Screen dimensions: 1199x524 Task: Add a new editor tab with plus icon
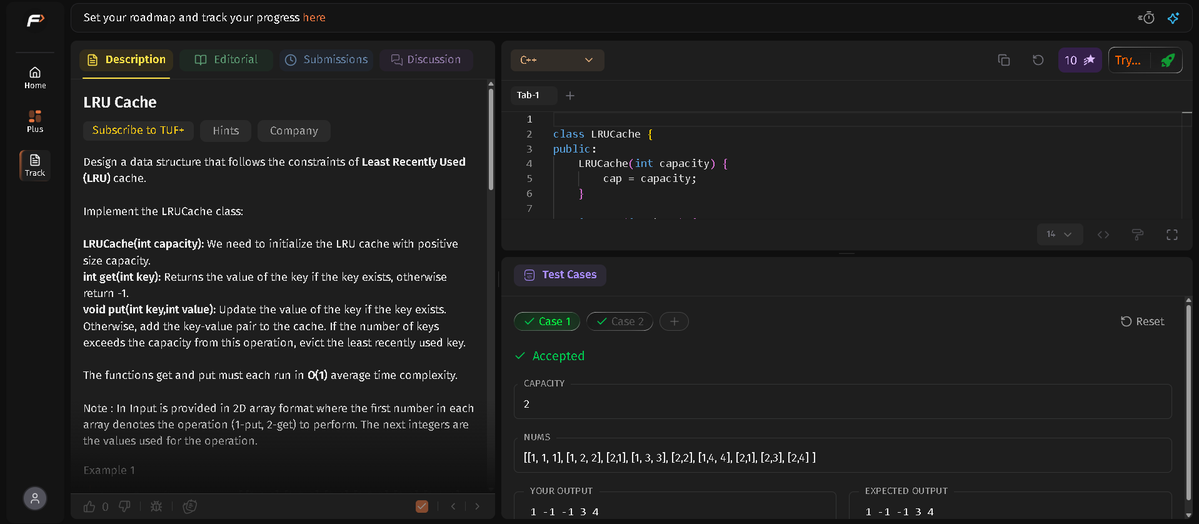(x=570, y=96)
